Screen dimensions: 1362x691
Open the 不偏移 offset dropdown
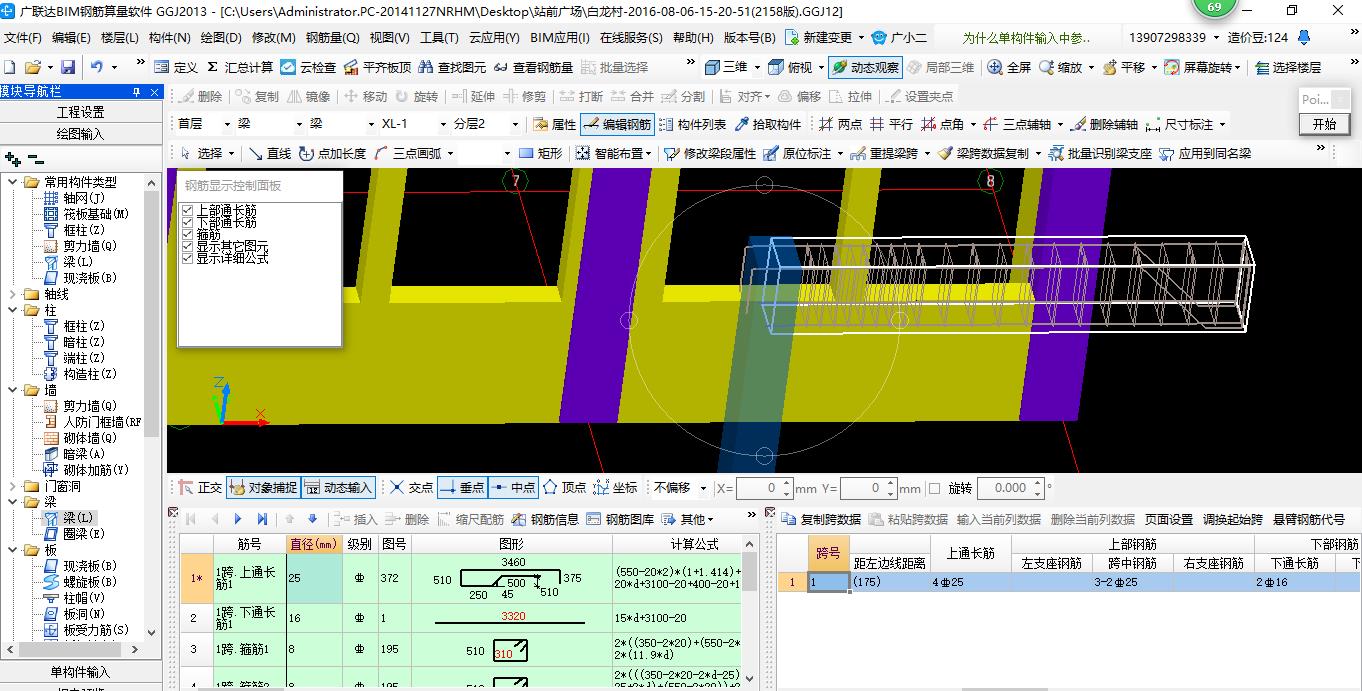(x=704, y=488)
